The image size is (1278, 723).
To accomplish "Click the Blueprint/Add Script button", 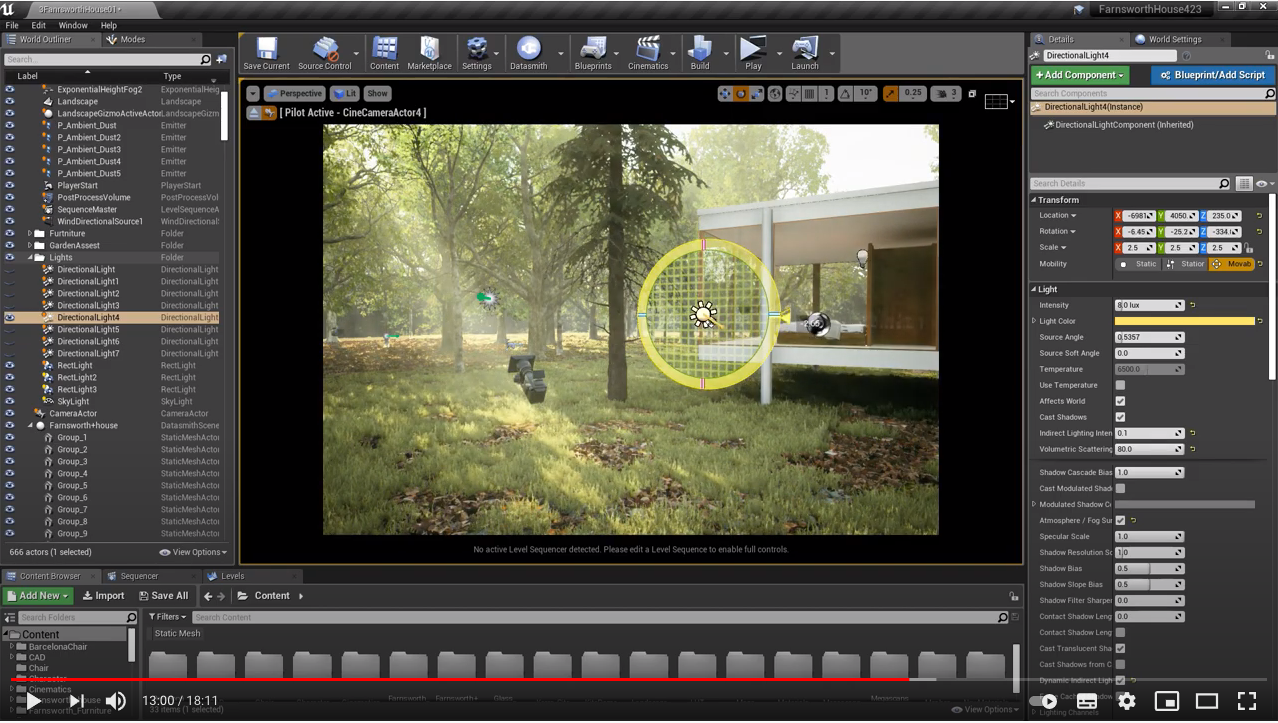I will point(1212,75).
